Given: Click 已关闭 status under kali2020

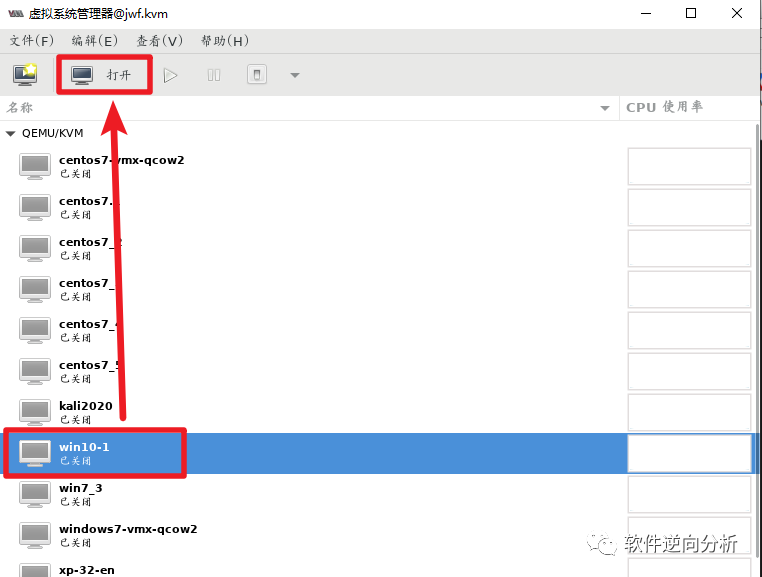Looking at the screenshot, I should [x=75, y=420].
